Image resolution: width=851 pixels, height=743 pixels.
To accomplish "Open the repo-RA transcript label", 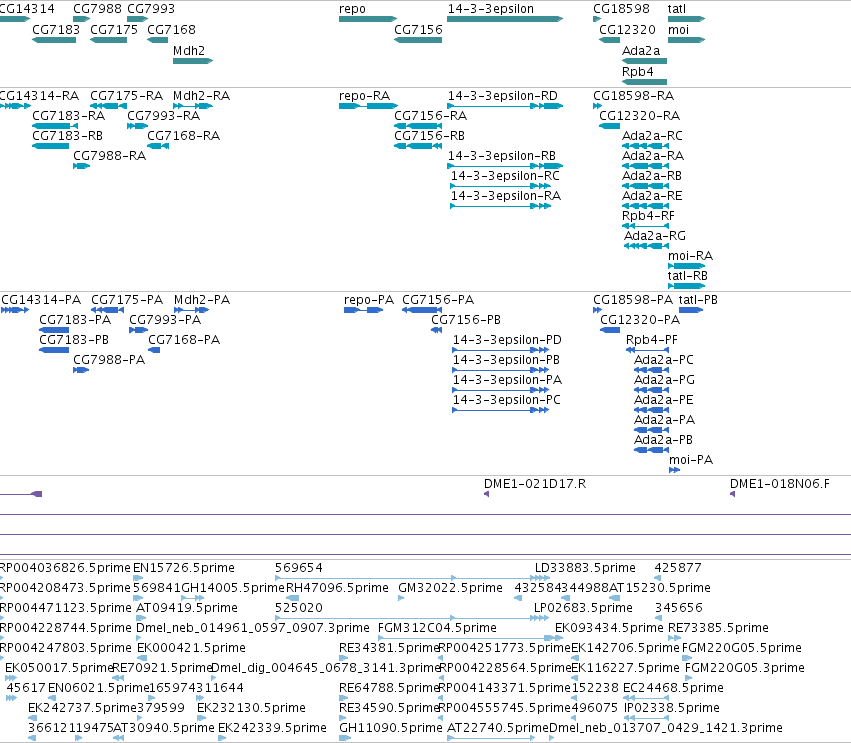I will pos(365,96).
